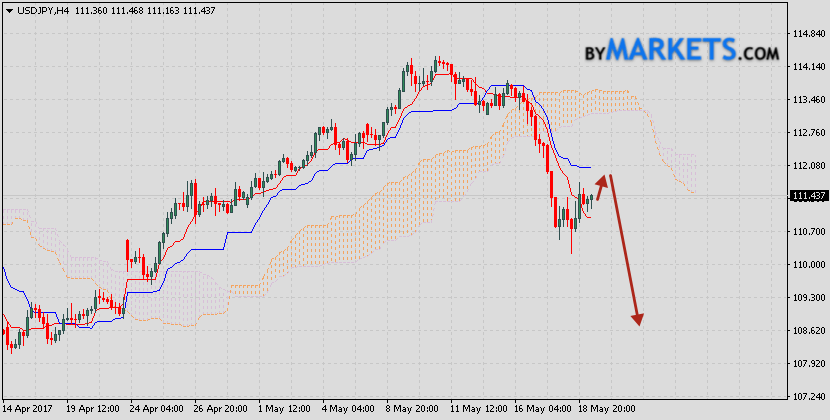Click the small triangle beside USDJPY,H4
This screenshot has width=830, height=420.
[8, 9]
